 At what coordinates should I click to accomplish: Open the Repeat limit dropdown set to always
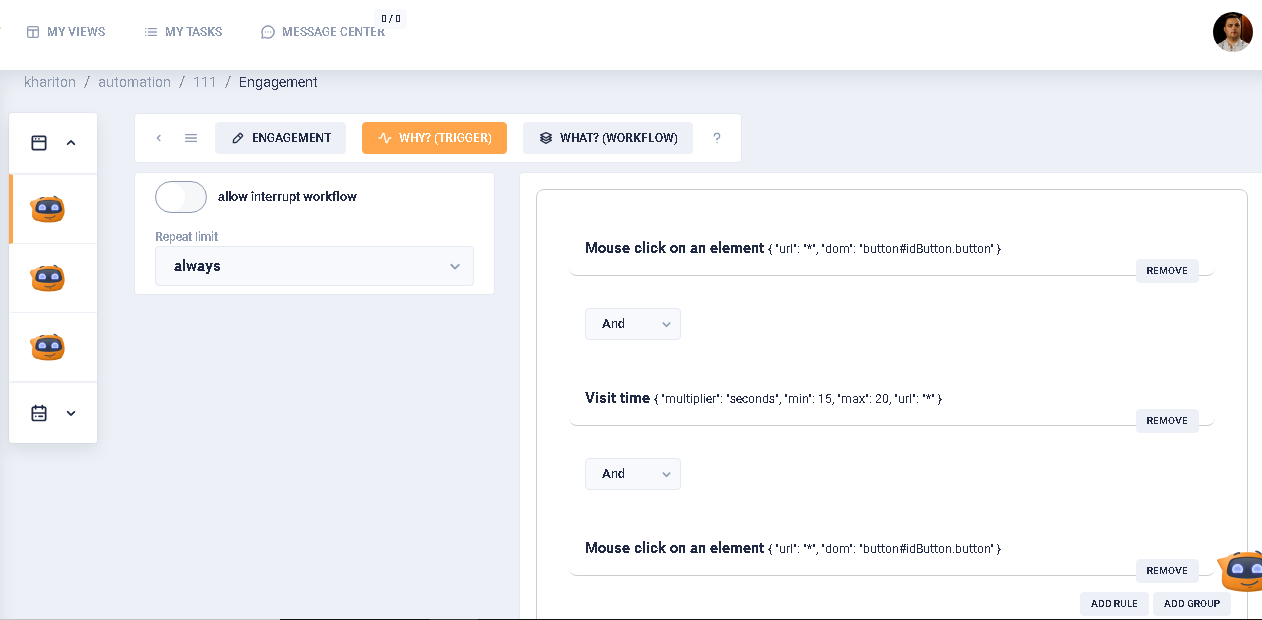tap(314, 266)
